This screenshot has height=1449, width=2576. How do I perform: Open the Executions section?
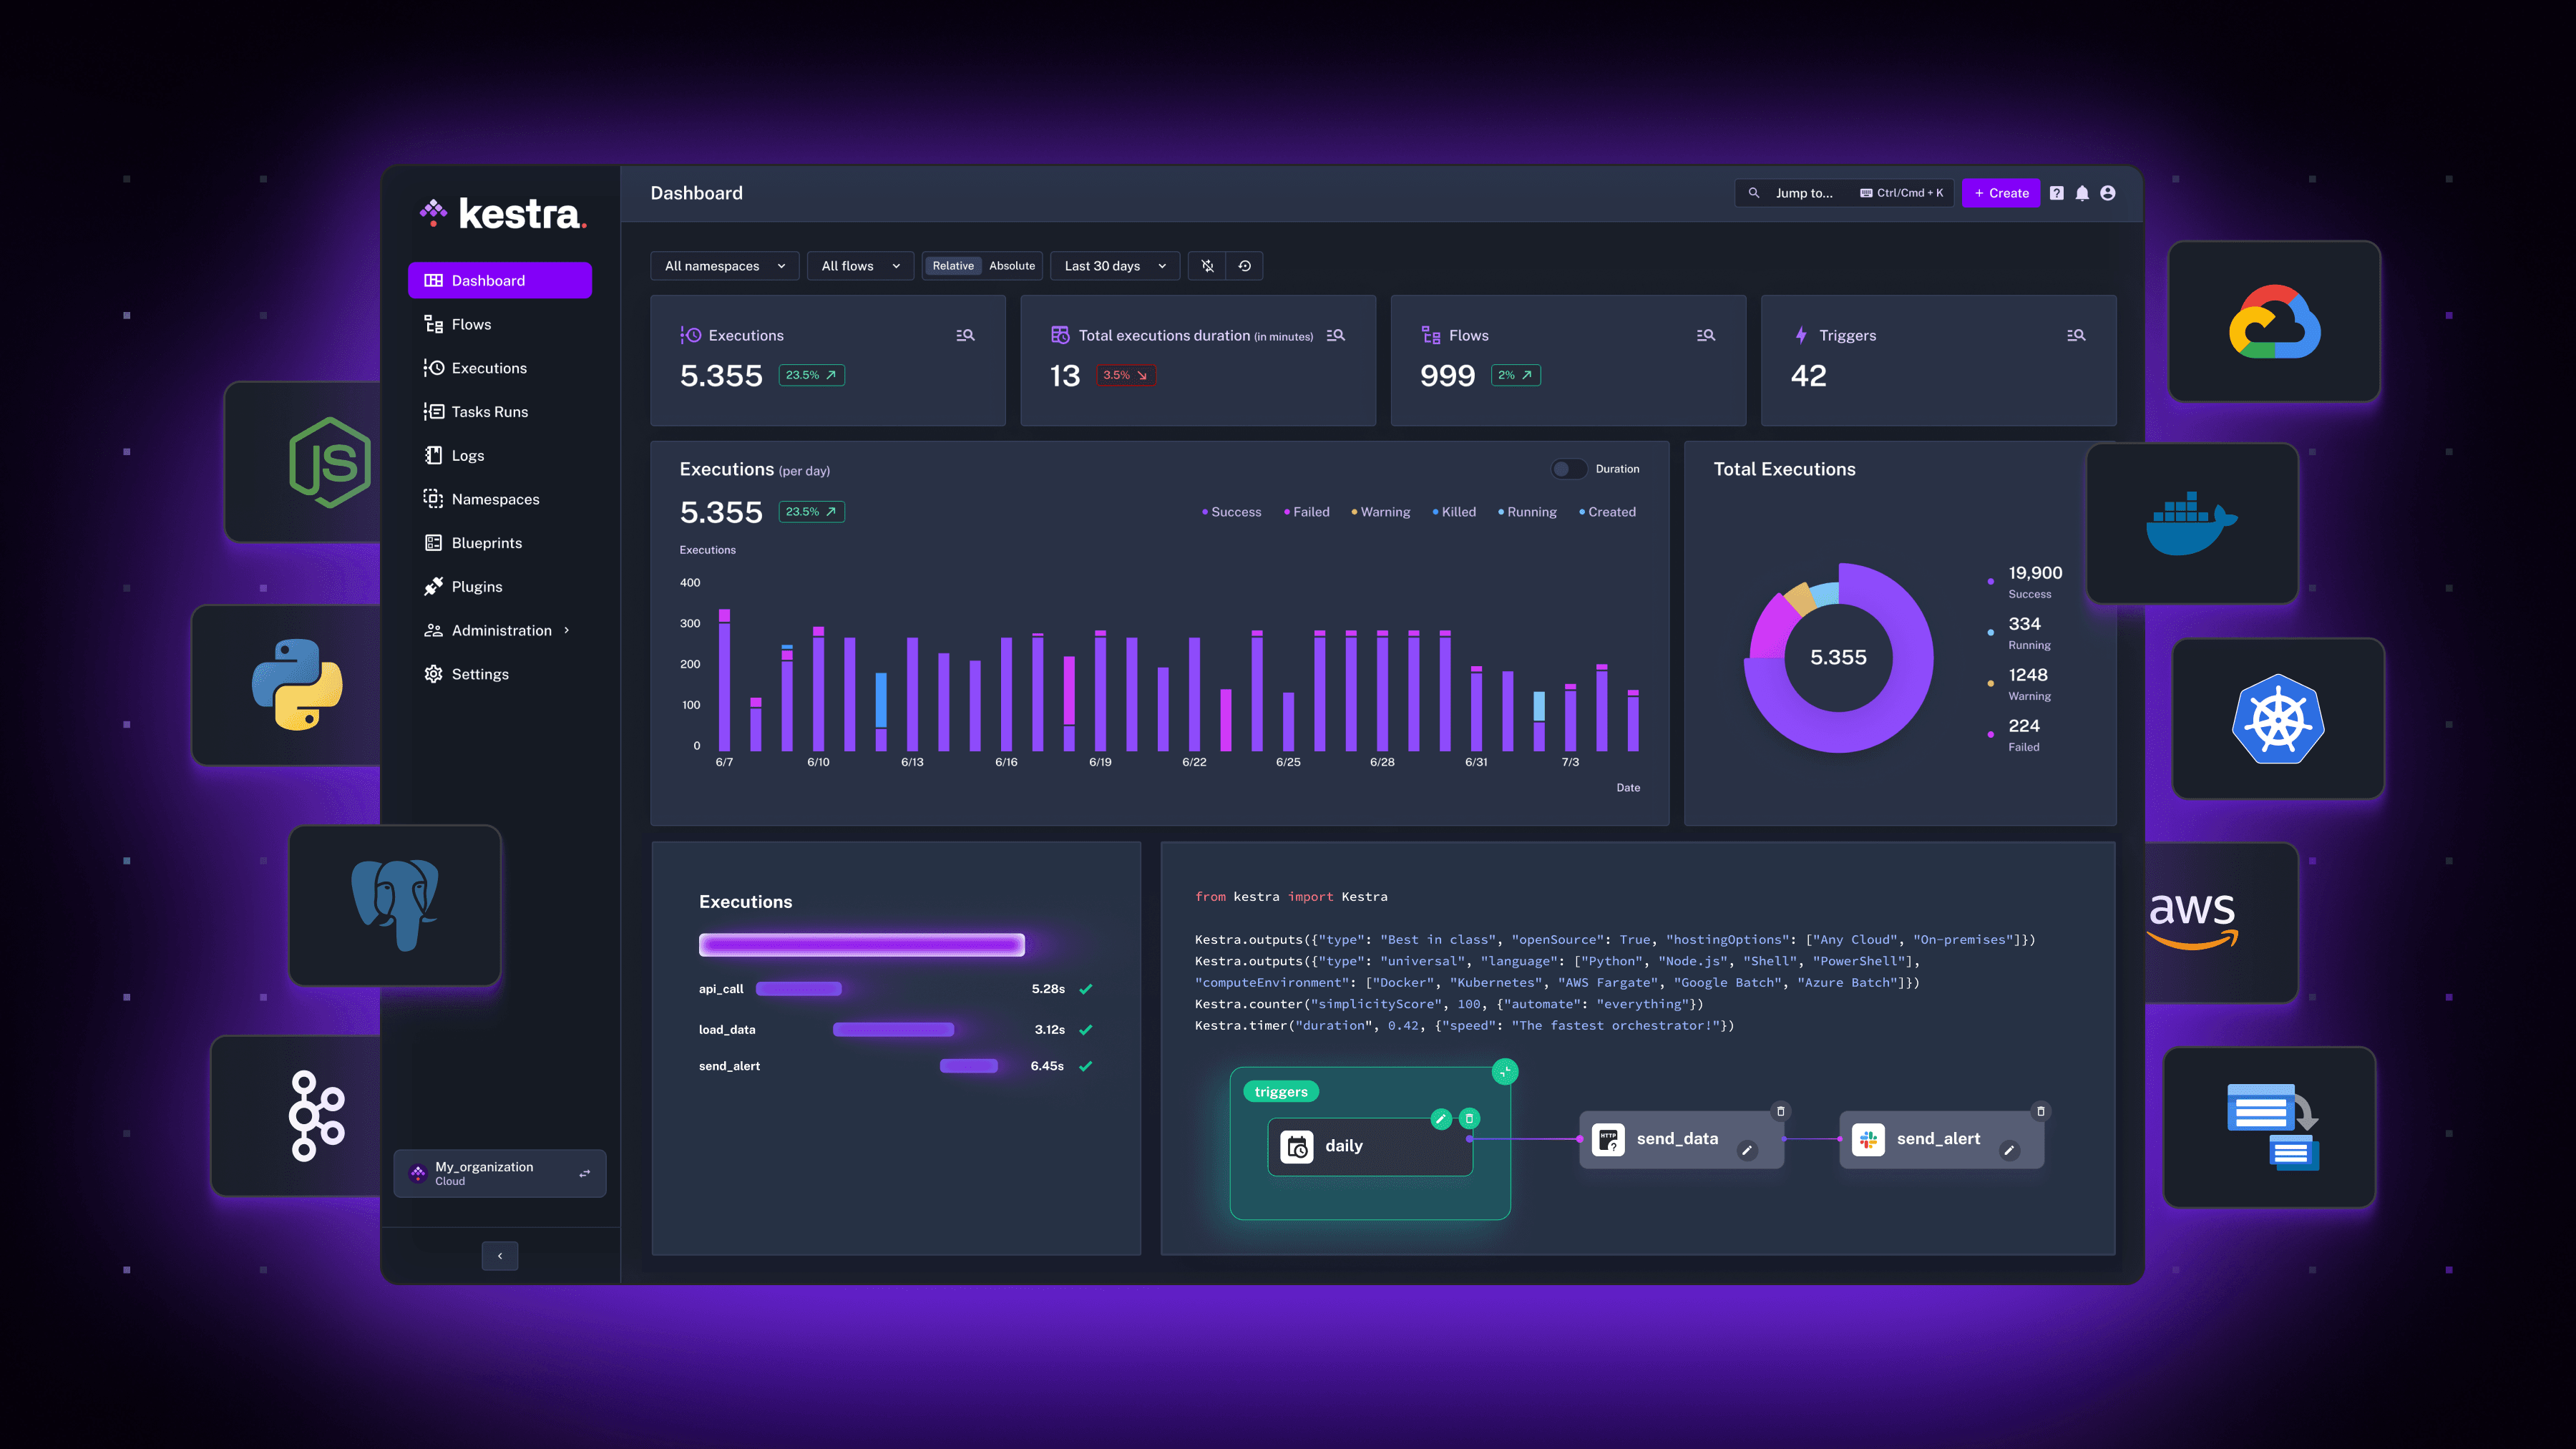(x=488, y=366)
